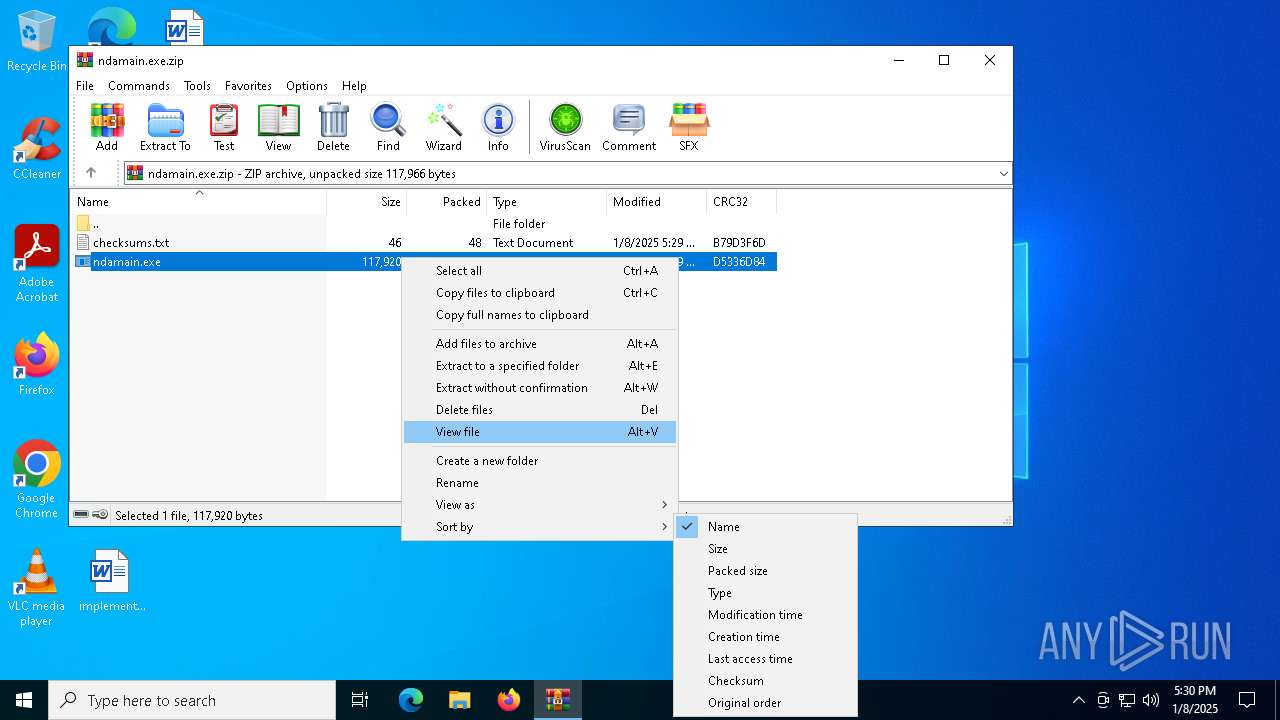This screenshot has height=720, width=1280.
Task: Choose Create a new folder
Action: coord(540,461)
